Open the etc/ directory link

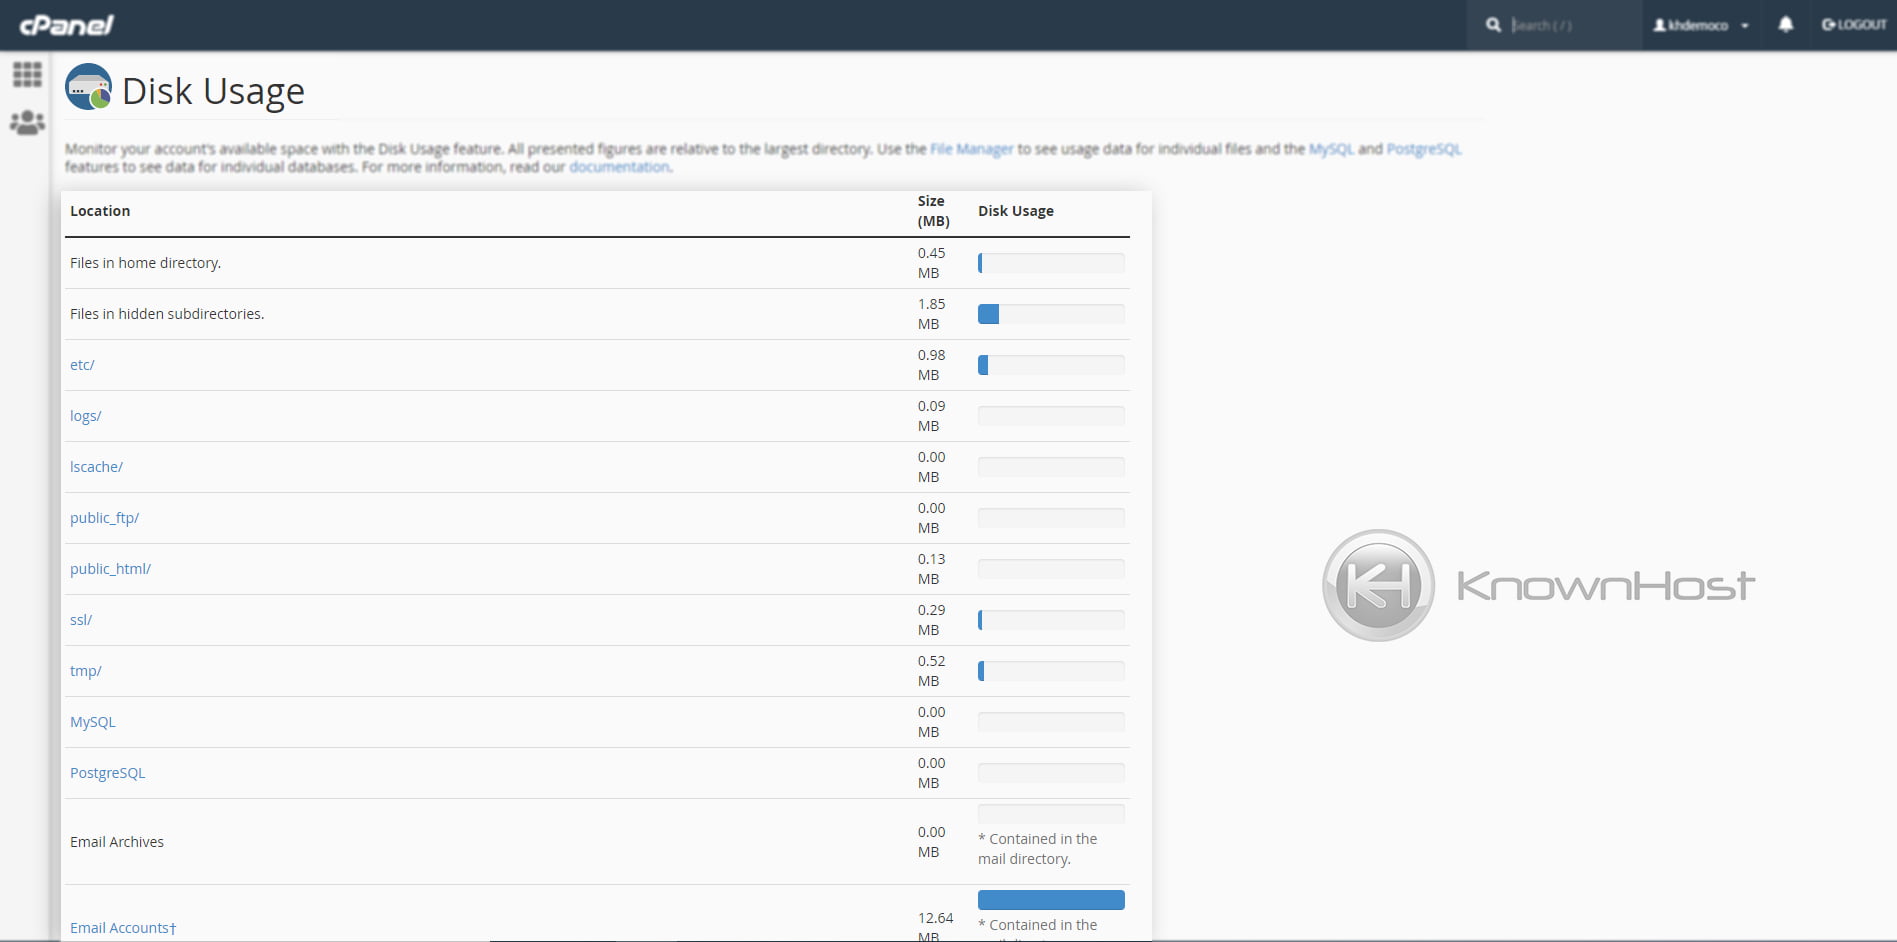click(82, 364)
